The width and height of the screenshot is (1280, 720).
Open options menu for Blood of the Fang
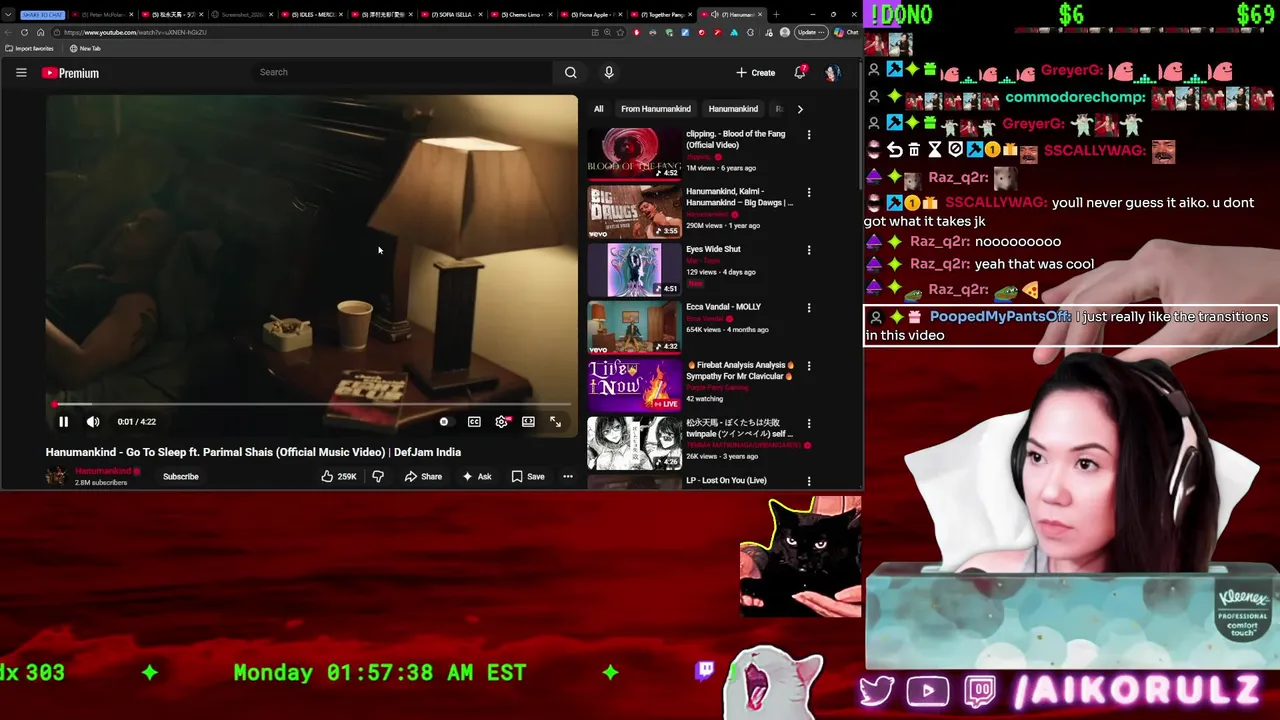coord(809,135)
